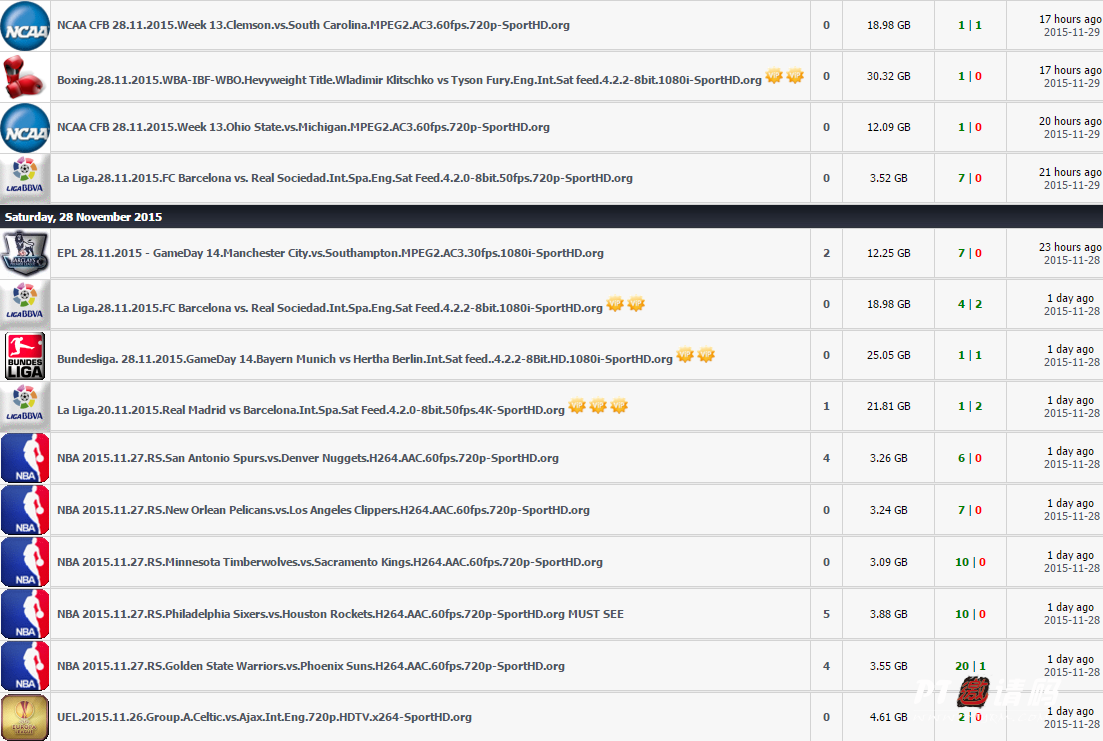This screenshot has width=1103, height=741.
Task: Click the NBA logo for Sixers vs Rockets
Action: (25, 614)
